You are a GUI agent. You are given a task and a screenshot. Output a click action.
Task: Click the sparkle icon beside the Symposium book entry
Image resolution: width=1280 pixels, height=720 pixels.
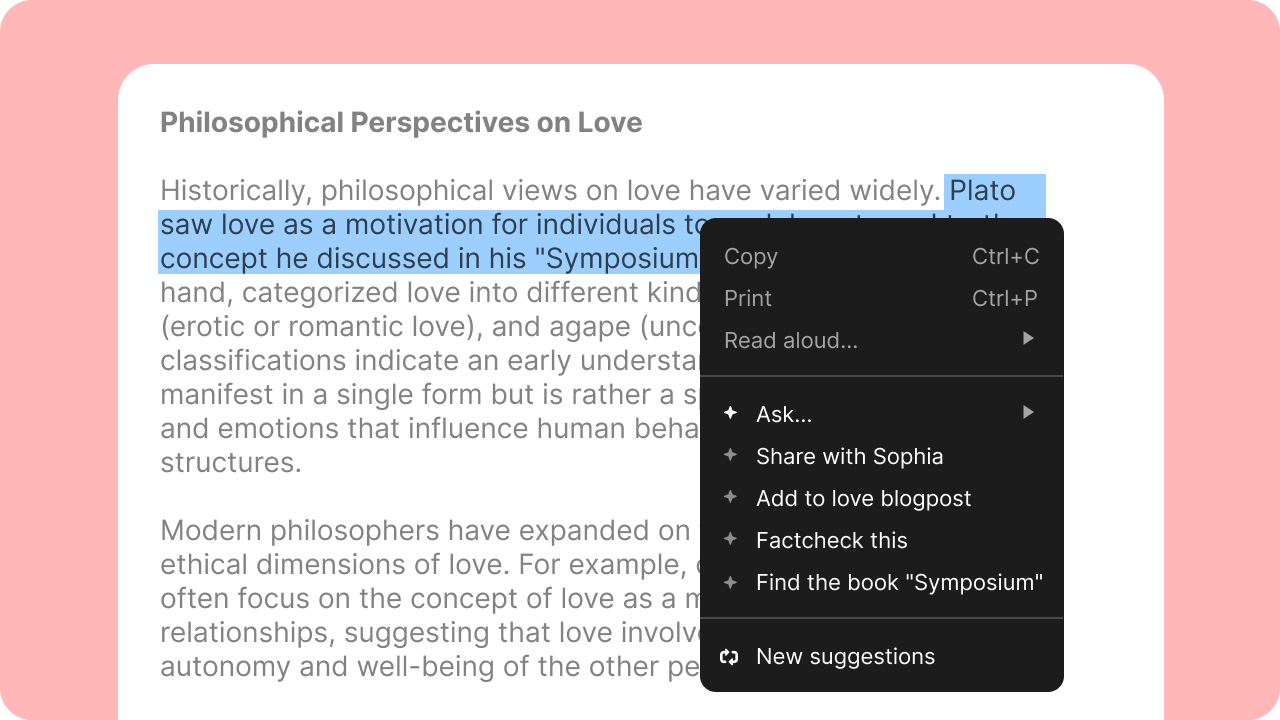731,581
